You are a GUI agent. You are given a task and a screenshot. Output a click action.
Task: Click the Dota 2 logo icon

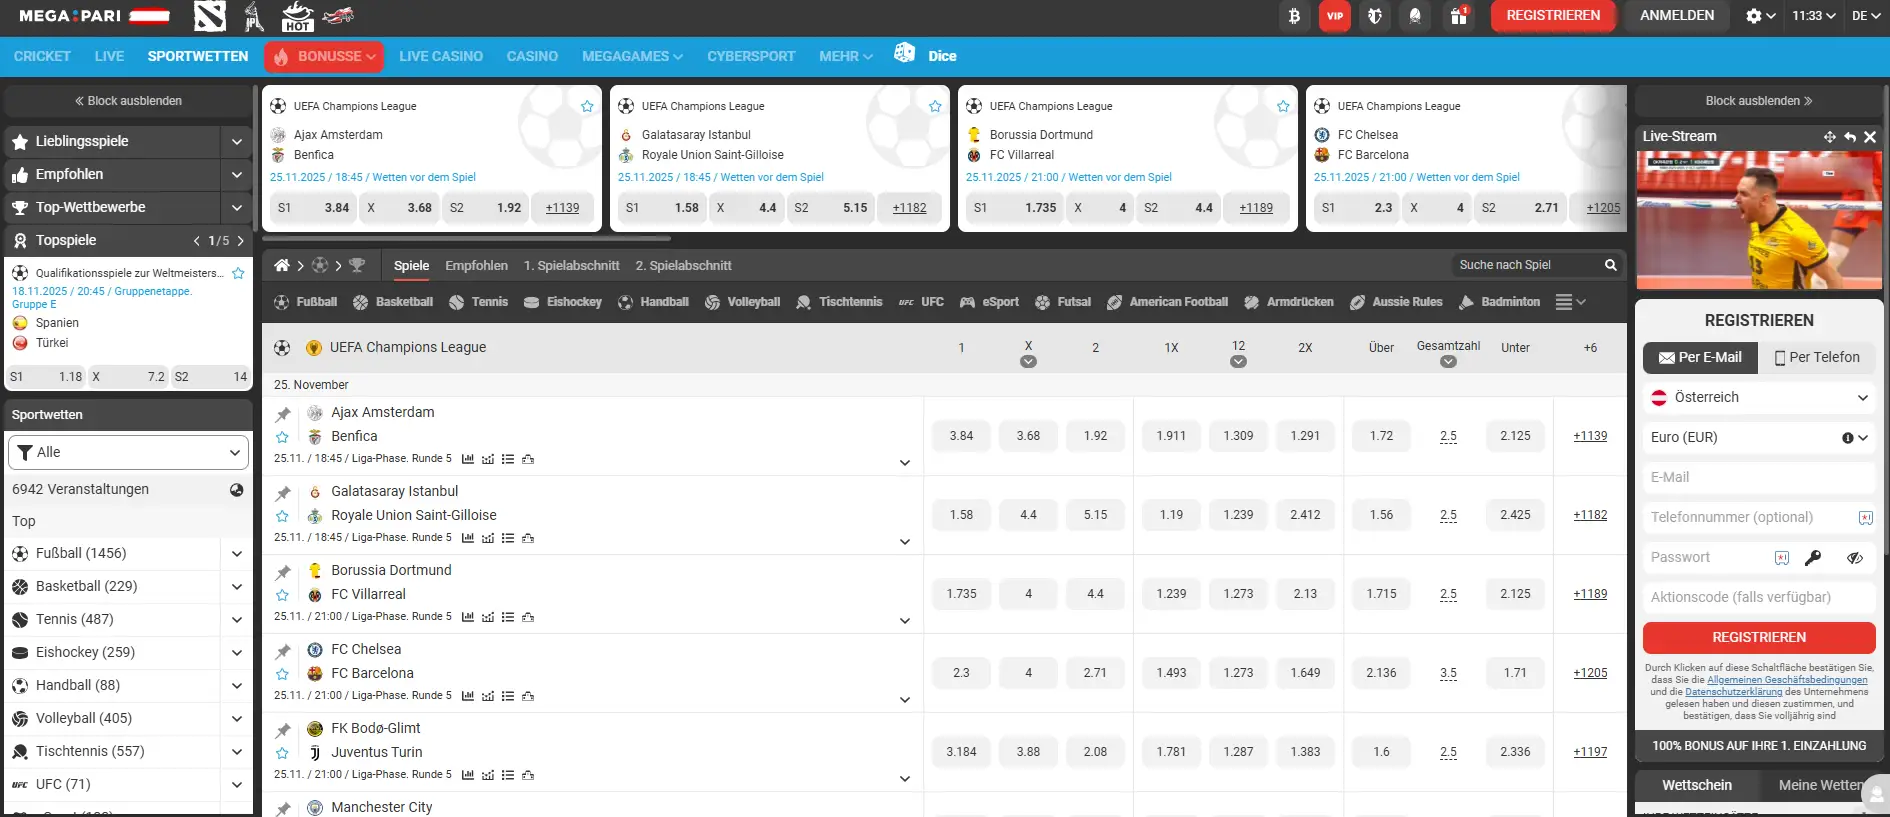(x=210, y=16)
